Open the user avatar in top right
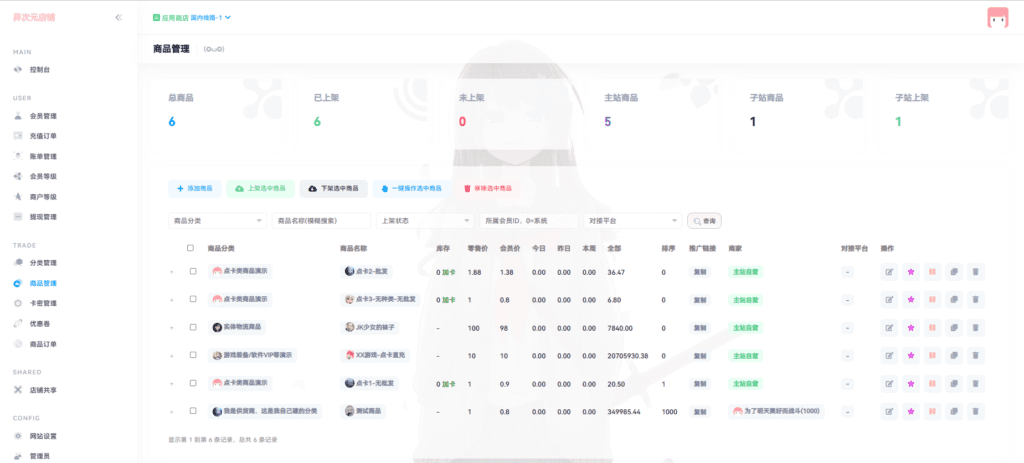Viewport: 1024px width, 463px height. point(997,18)
